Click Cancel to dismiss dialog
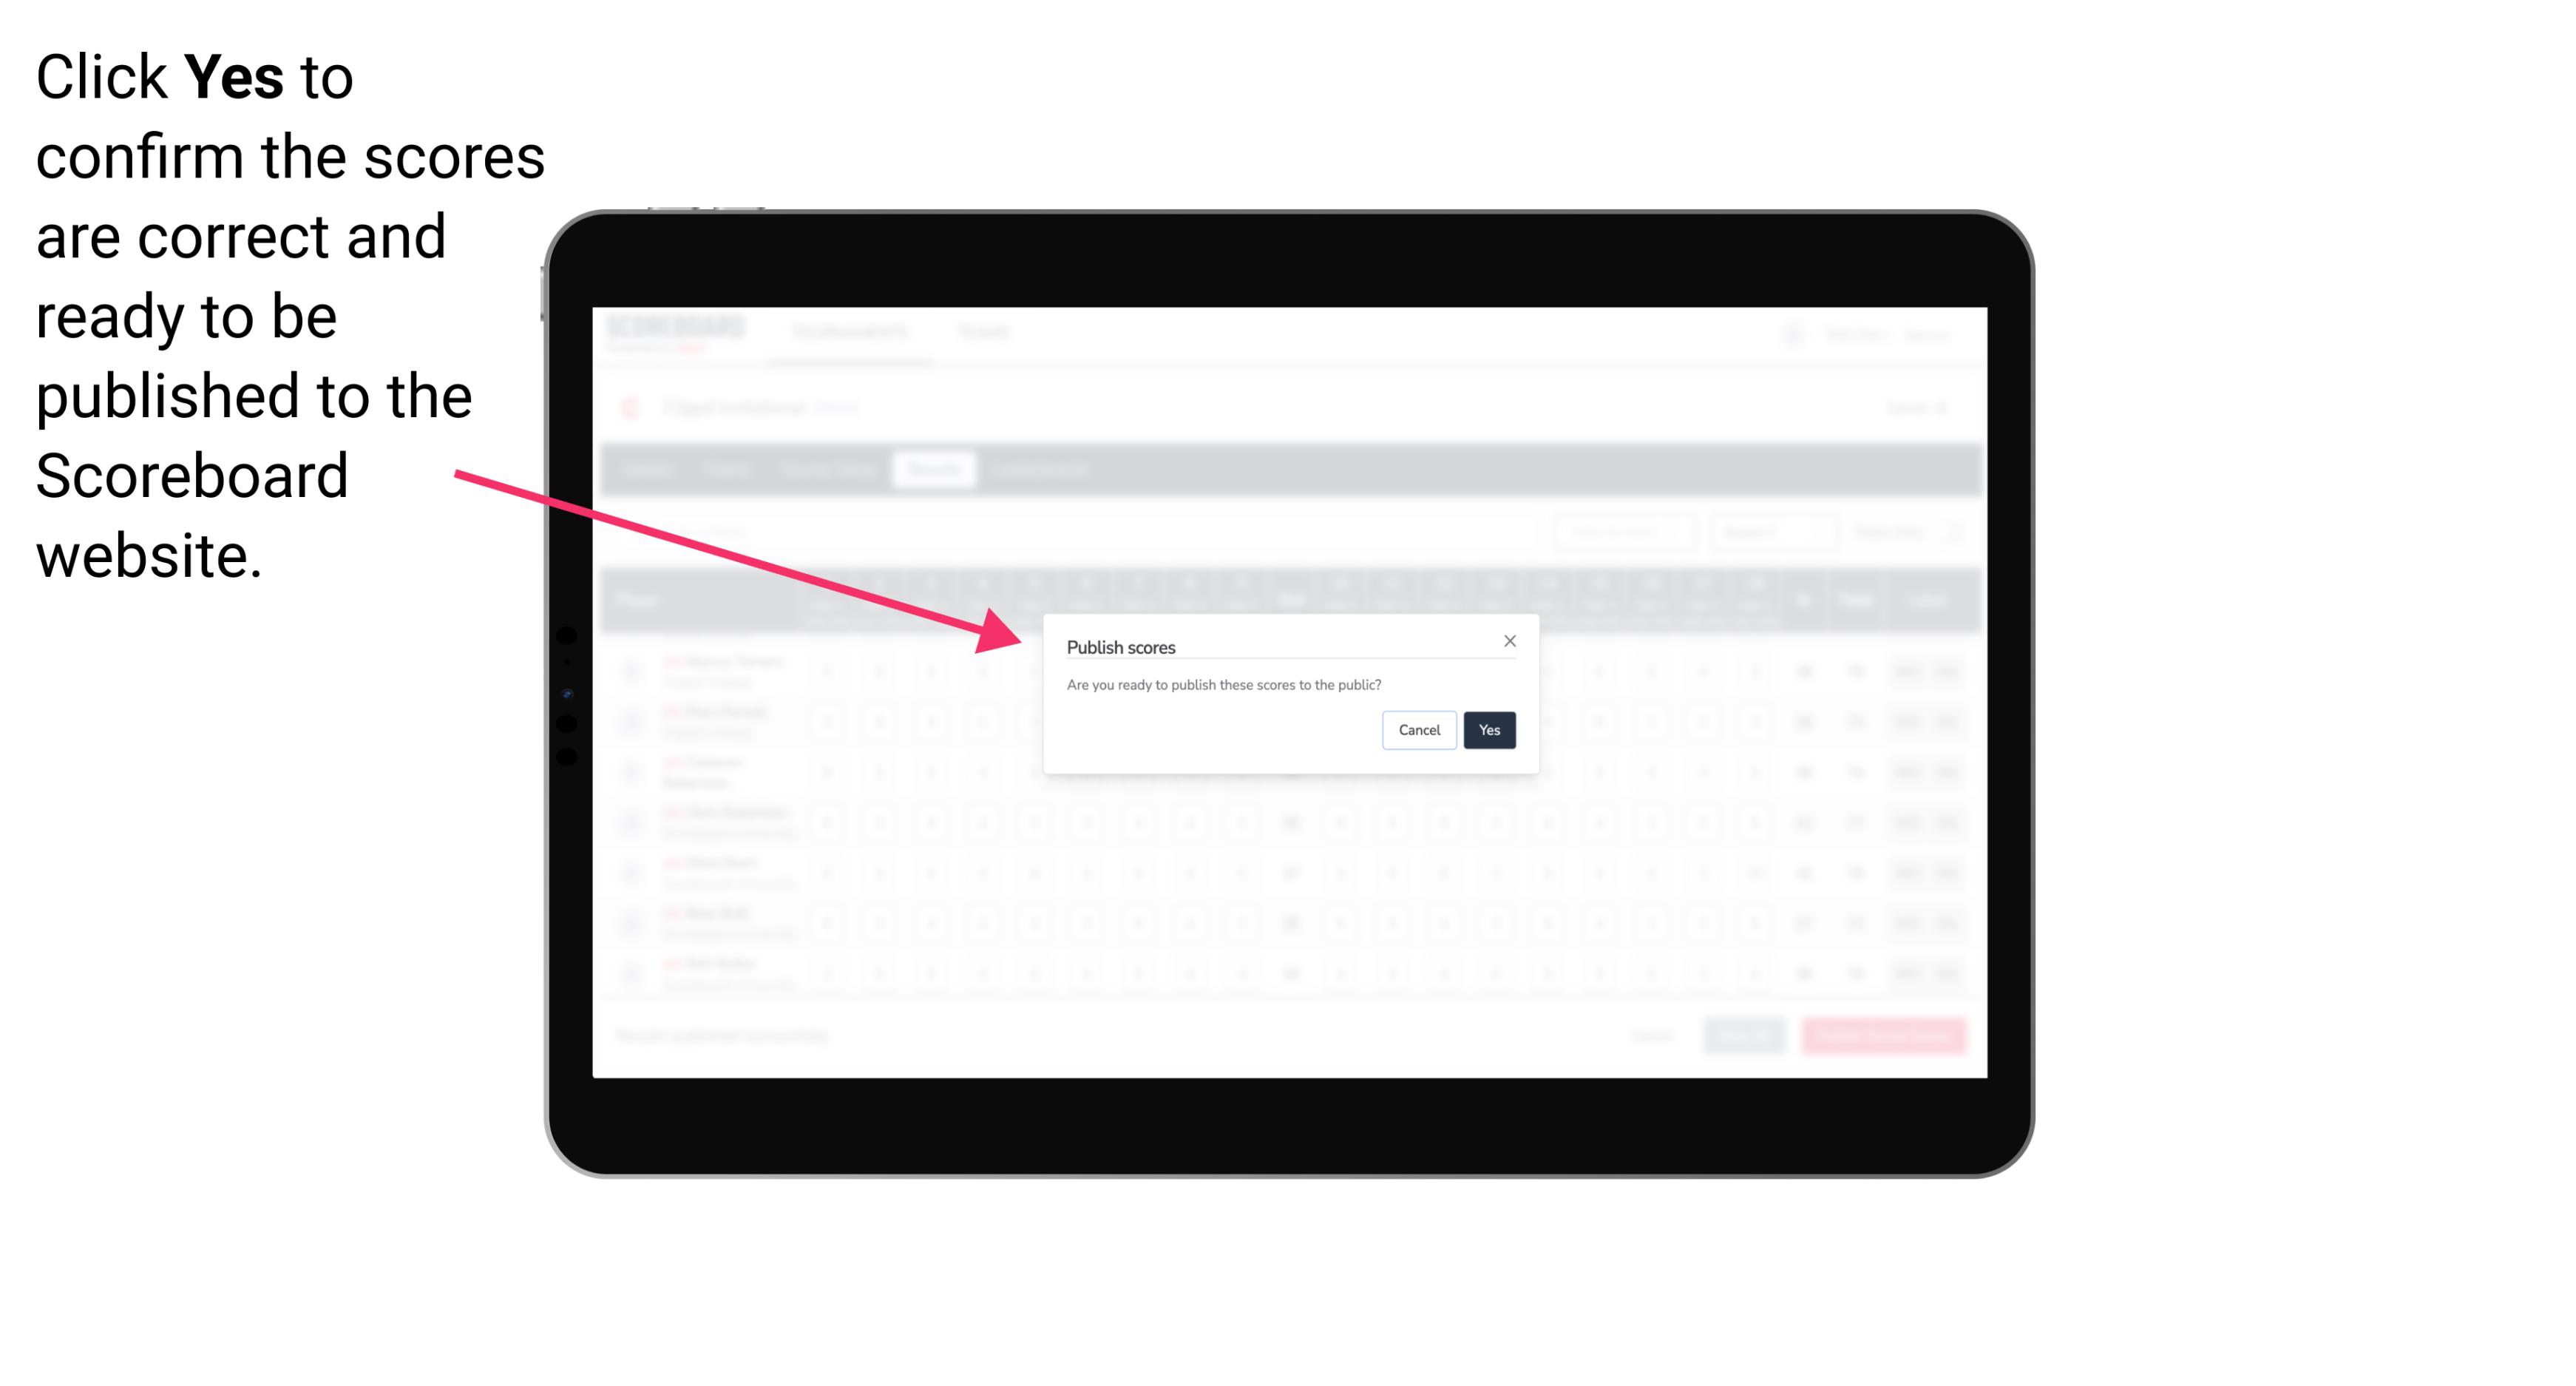 tap(1420, 729)
